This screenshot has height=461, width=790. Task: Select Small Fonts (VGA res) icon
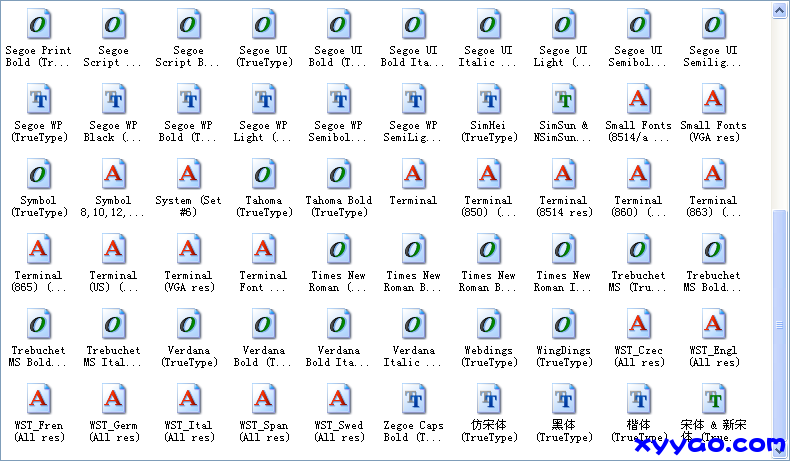pos(714,99)
